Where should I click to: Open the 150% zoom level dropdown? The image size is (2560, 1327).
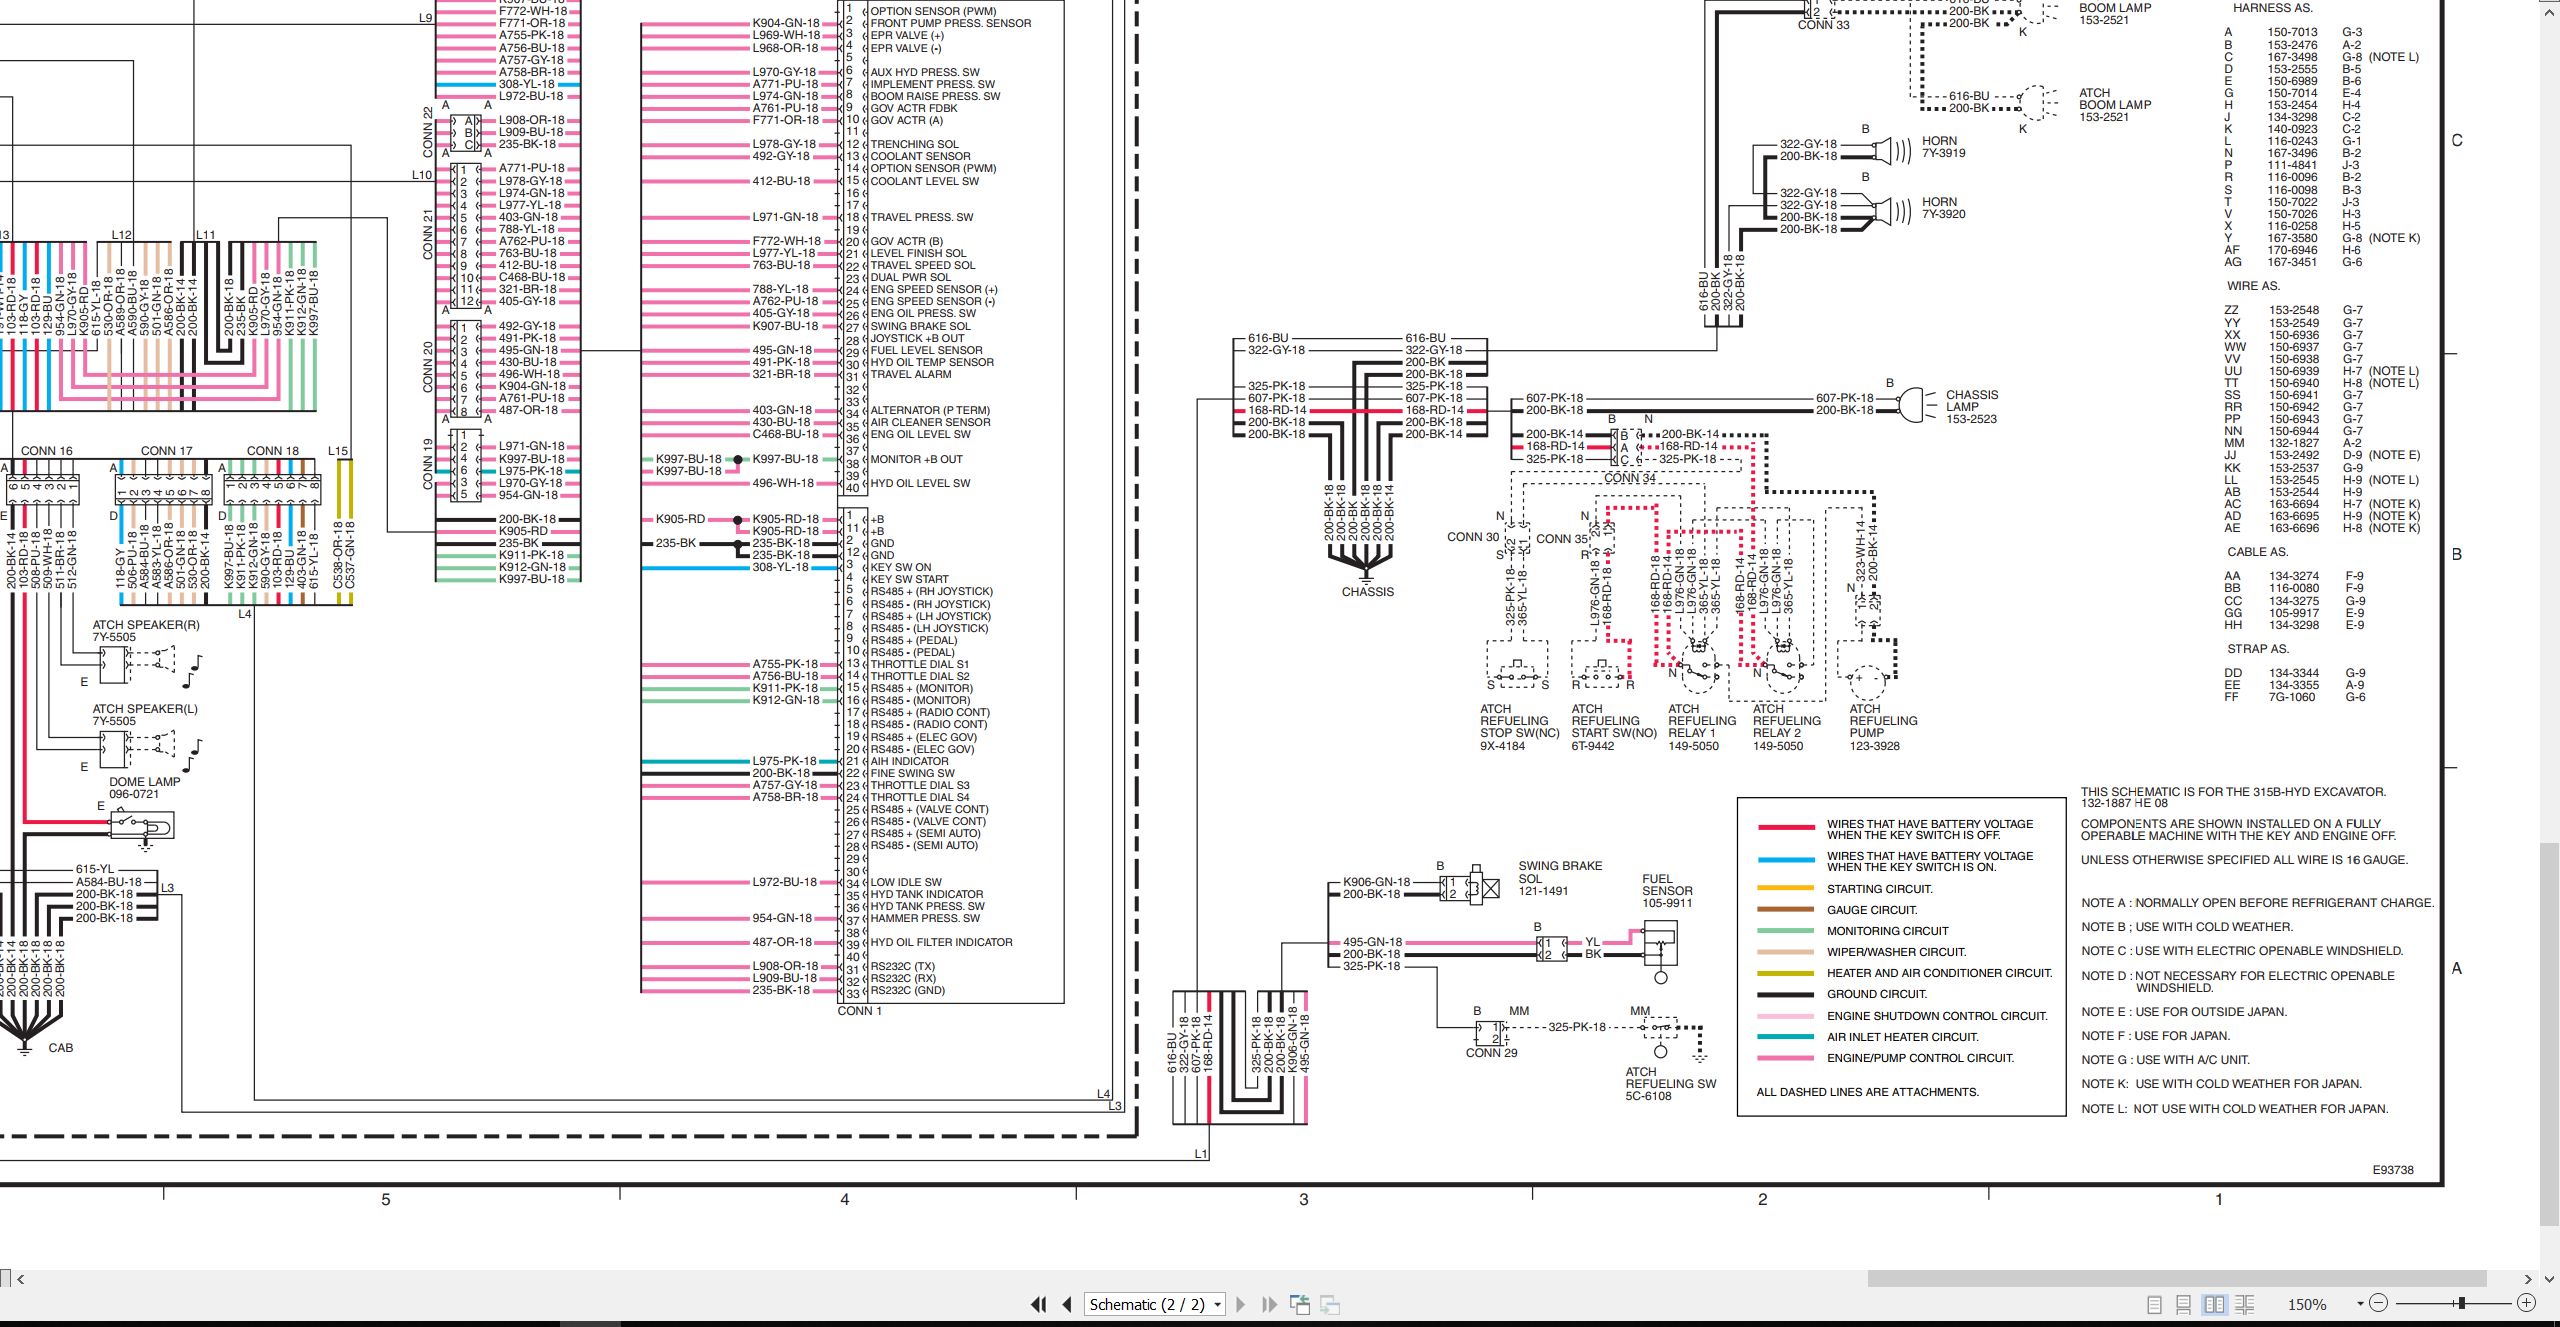2359,1303
